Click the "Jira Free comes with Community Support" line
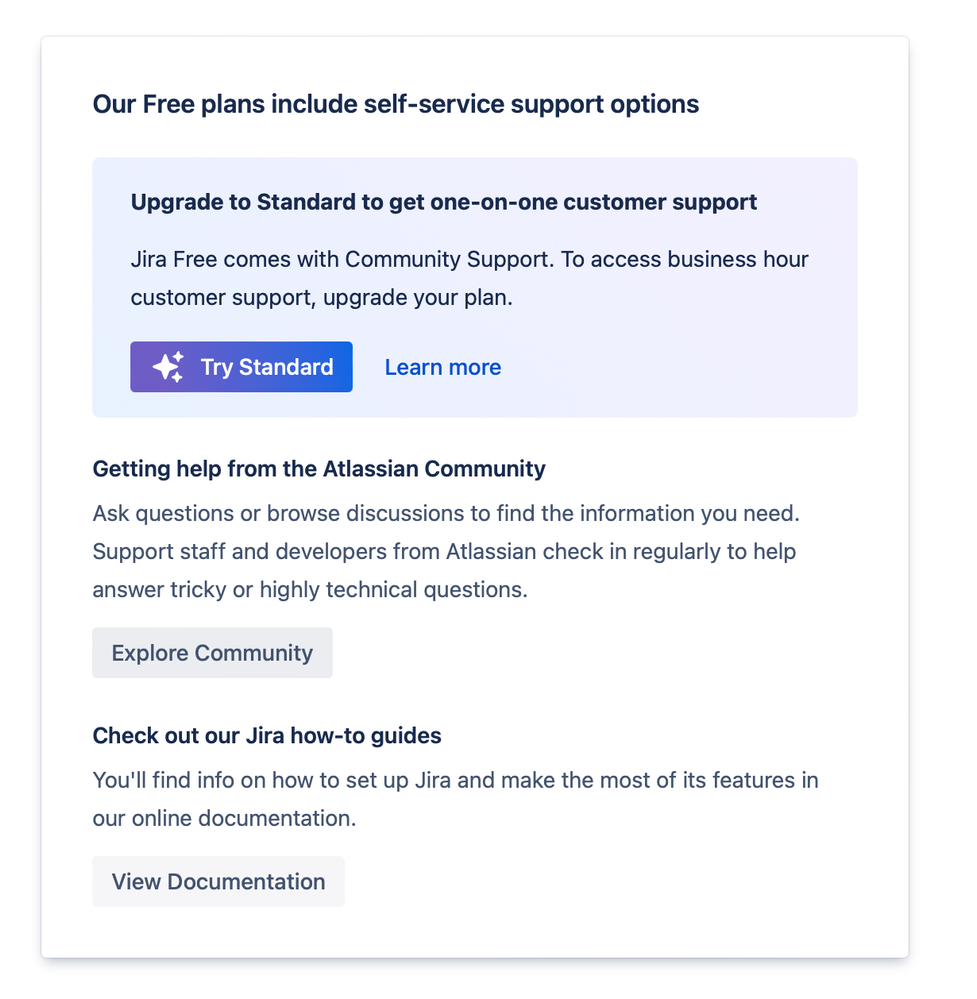Viewport: 977px width, 999px height. tap(470, 259)
